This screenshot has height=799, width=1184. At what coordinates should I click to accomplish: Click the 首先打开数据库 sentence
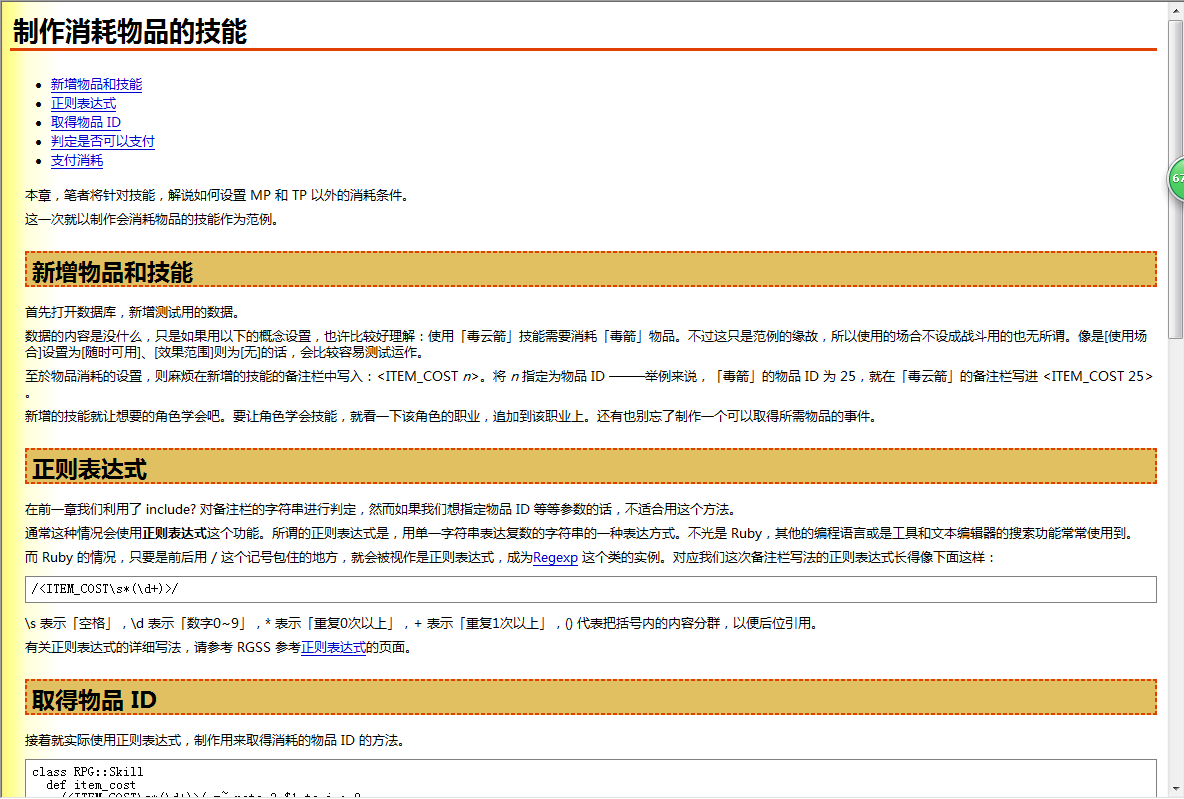[x=132, y=313]
